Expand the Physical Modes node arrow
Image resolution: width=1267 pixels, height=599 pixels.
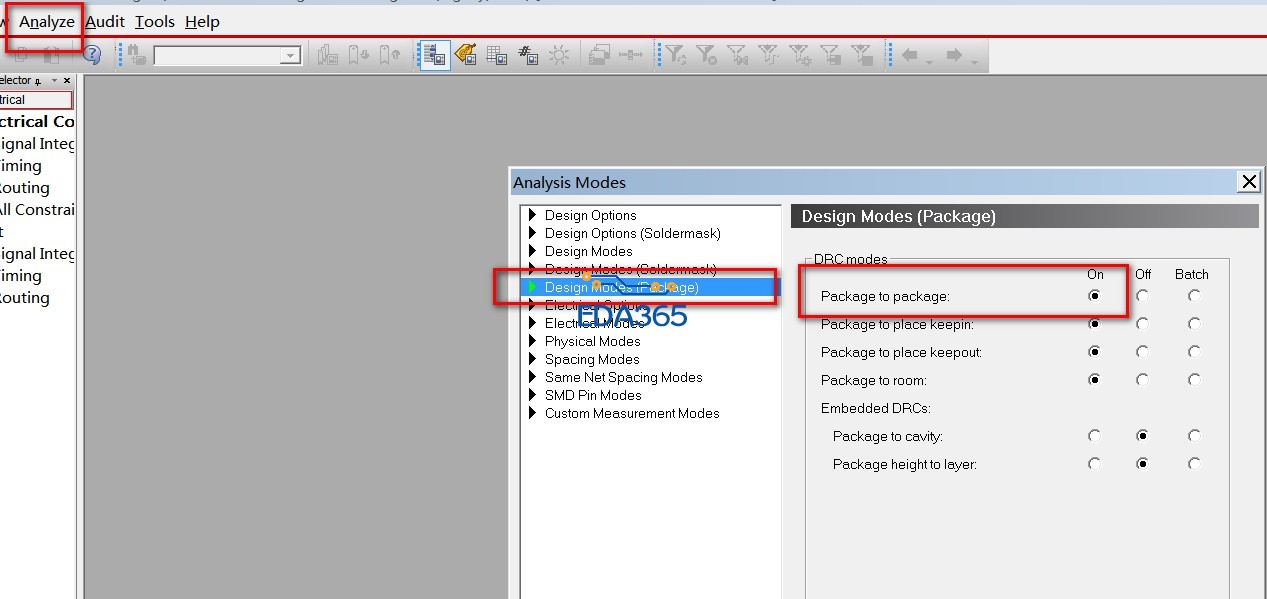(x=533, y=341)
